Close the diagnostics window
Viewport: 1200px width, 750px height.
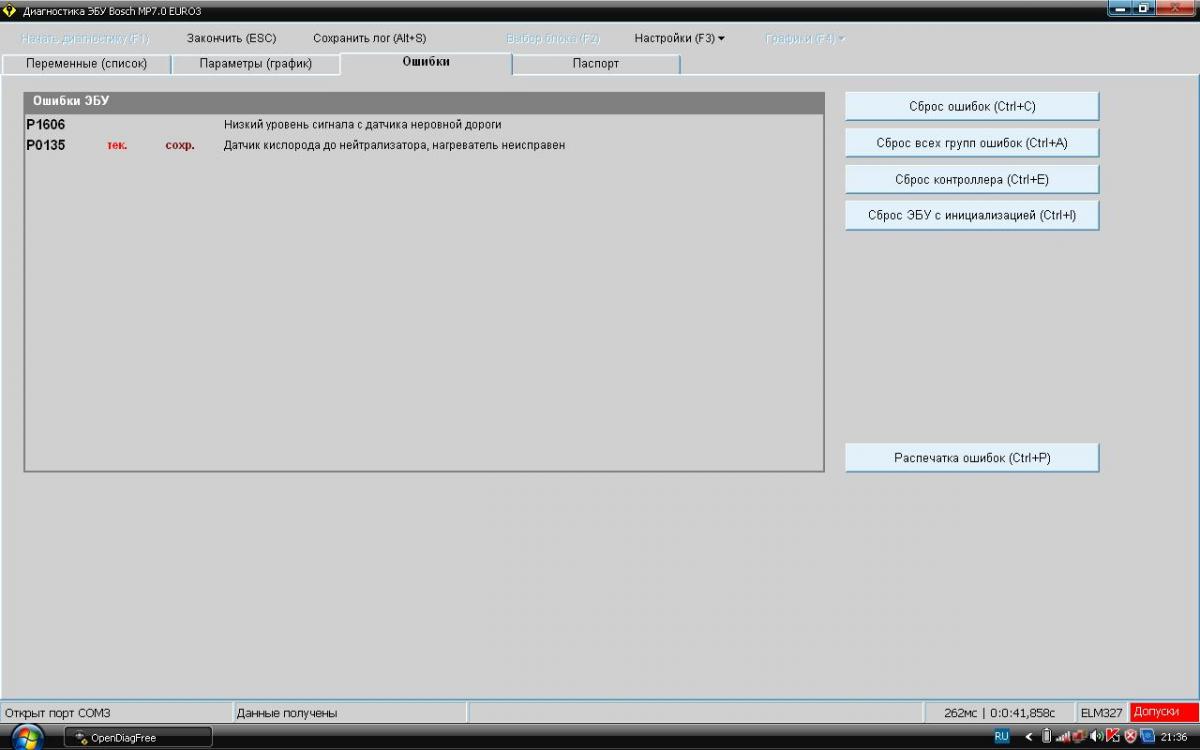pyautogui.click(x=1177, y=8)
